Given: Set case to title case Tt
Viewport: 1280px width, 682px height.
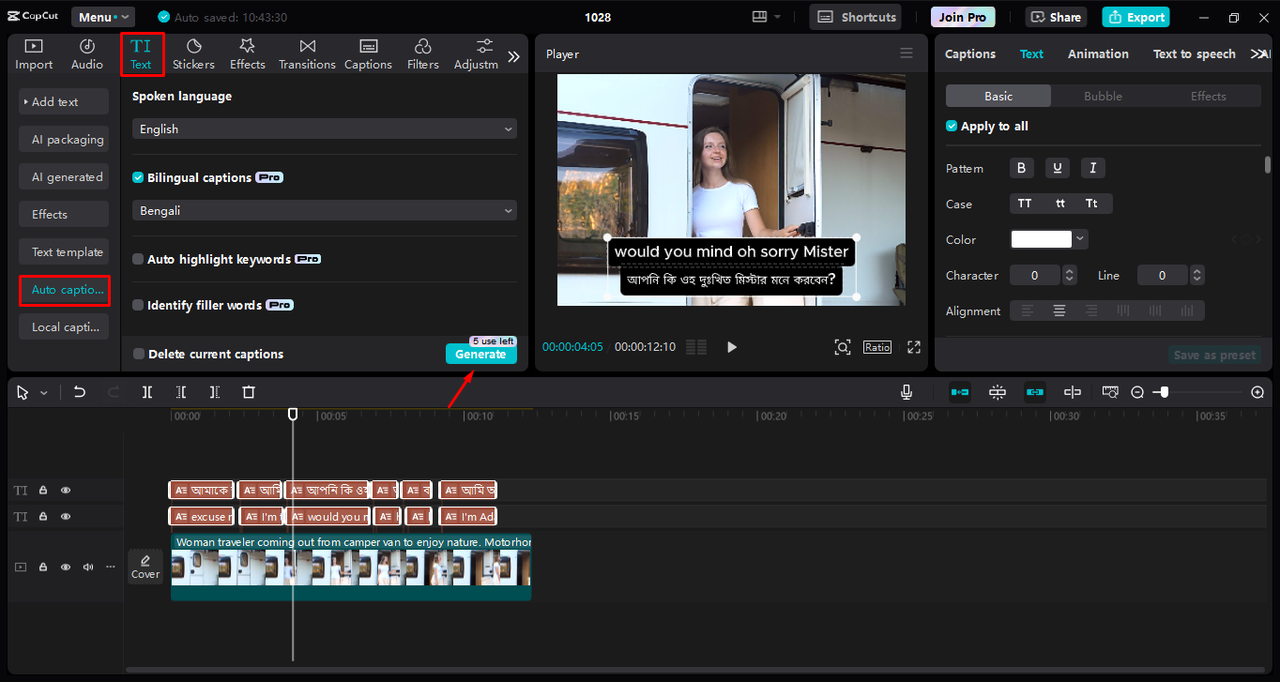Looking at the screenshot, I should (x=1092, y=203).
